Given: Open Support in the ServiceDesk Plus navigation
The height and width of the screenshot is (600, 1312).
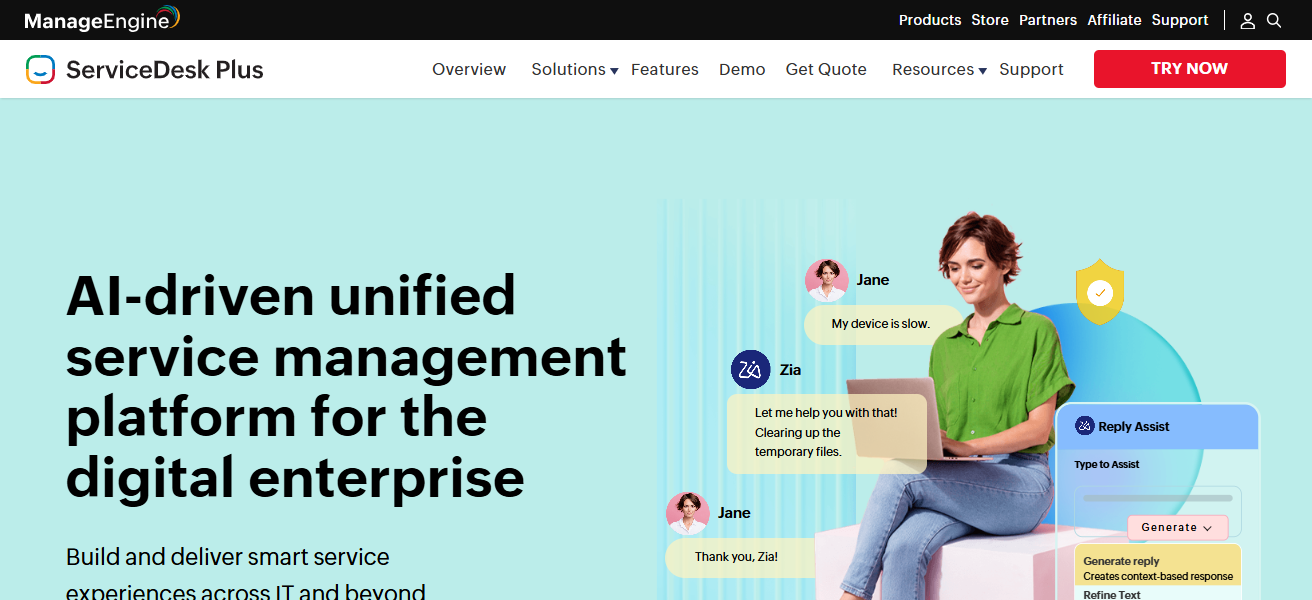Looking at the screenshot, I should pos(1031,70).
